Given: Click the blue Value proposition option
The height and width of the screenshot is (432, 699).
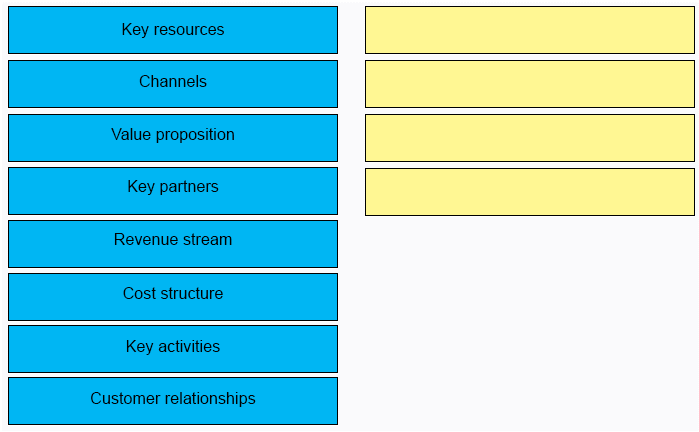Looking at the screenshot, I should click(173, 137).
